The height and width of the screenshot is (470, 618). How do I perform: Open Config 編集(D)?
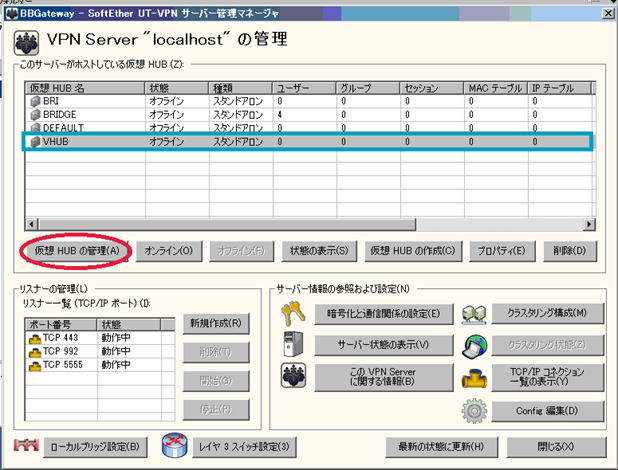point(547,411)
